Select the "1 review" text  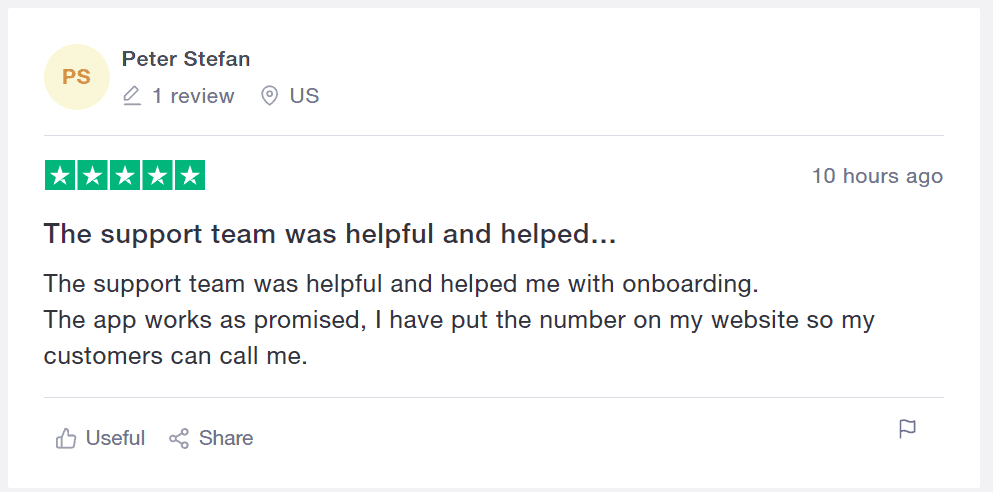pyautogui.click(x=193, y=96)
